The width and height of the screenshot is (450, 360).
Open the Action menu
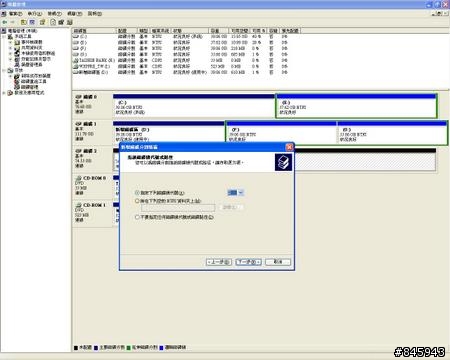(x=35, y=14)
